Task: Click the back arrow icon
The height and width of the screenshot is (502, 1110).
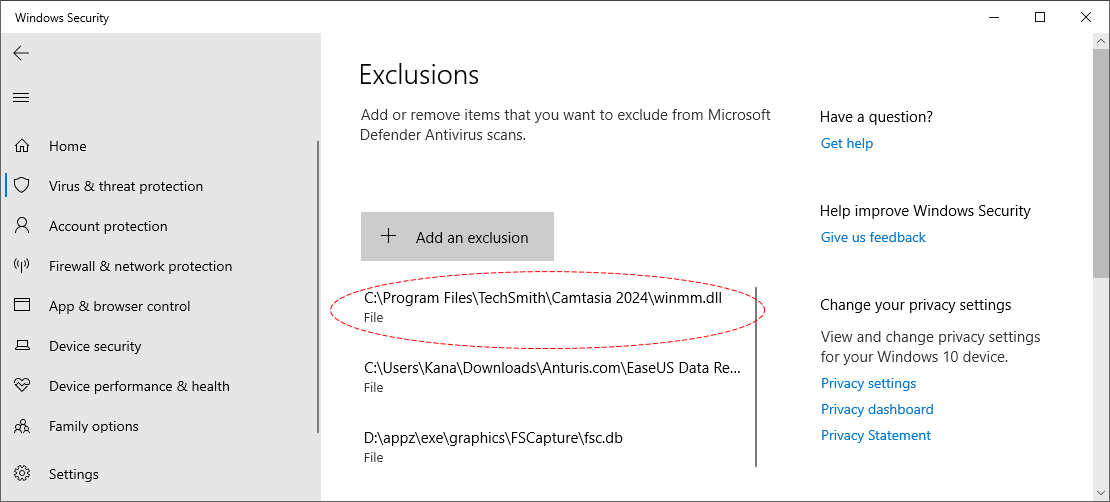Action: tap(21, 53)
